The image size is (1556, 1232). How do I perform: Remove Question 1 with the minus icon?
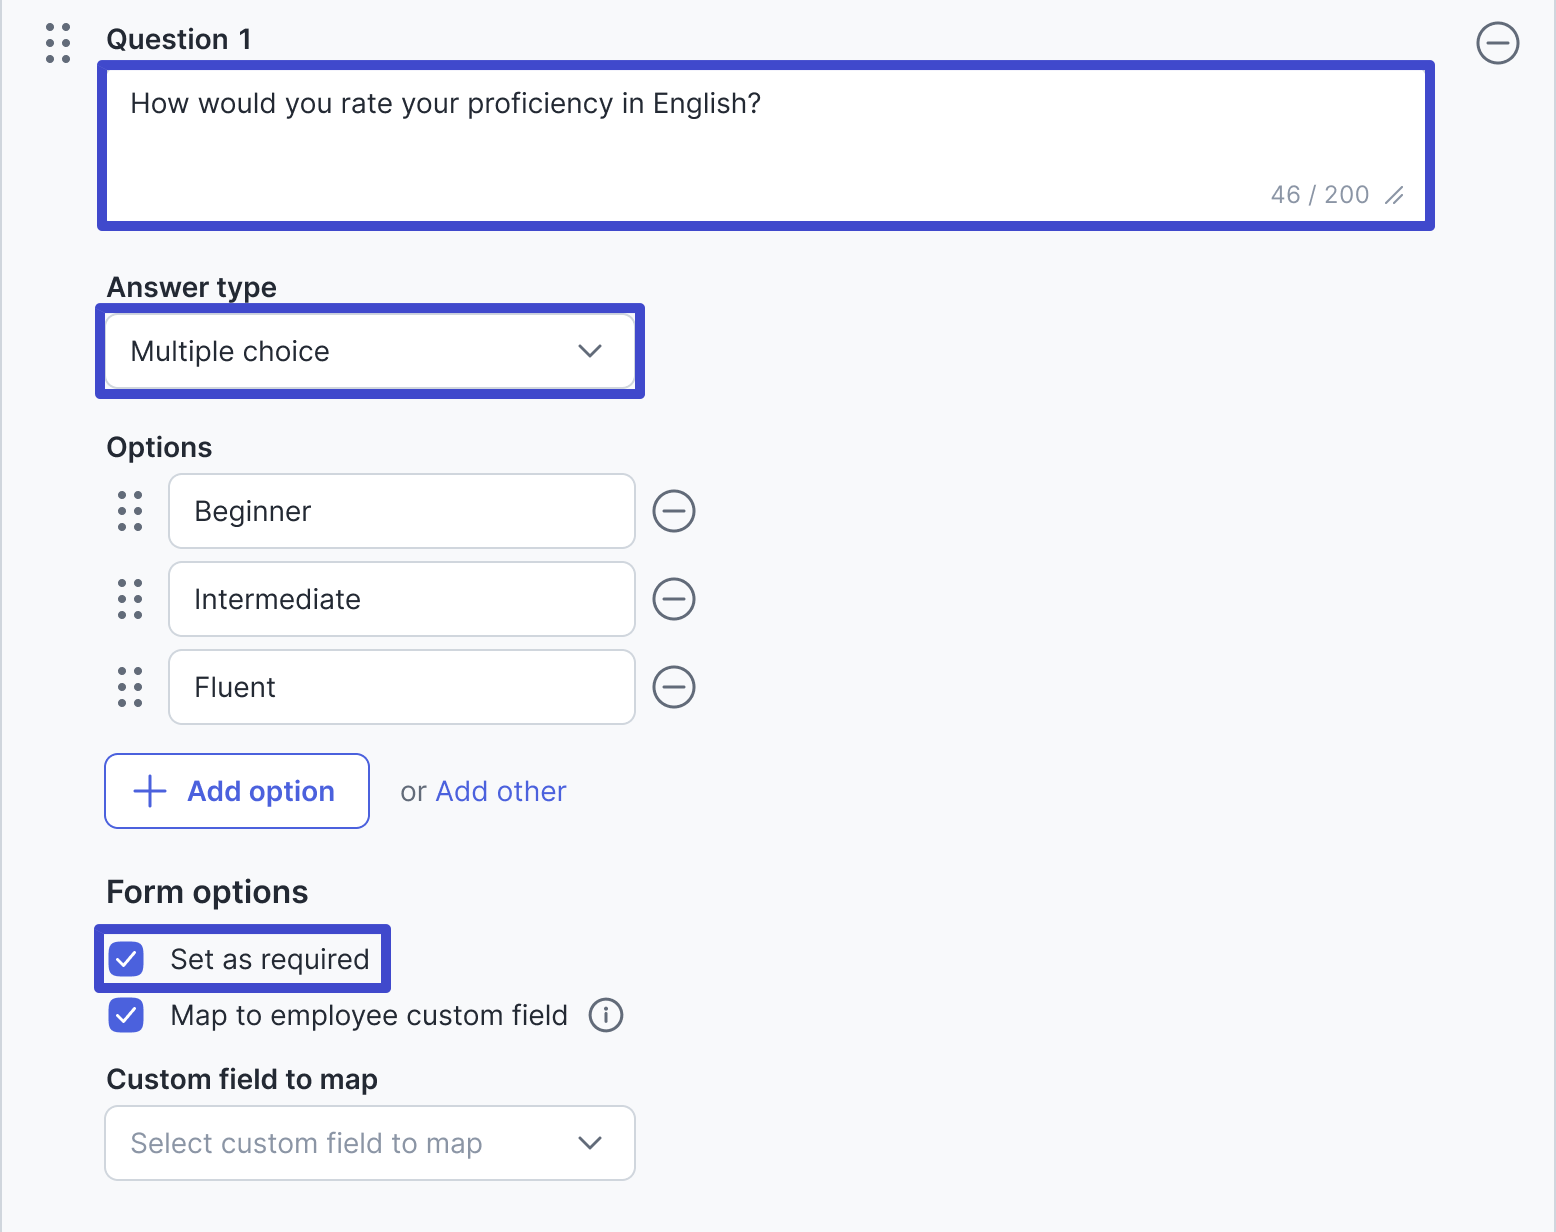coord(1497,43)
